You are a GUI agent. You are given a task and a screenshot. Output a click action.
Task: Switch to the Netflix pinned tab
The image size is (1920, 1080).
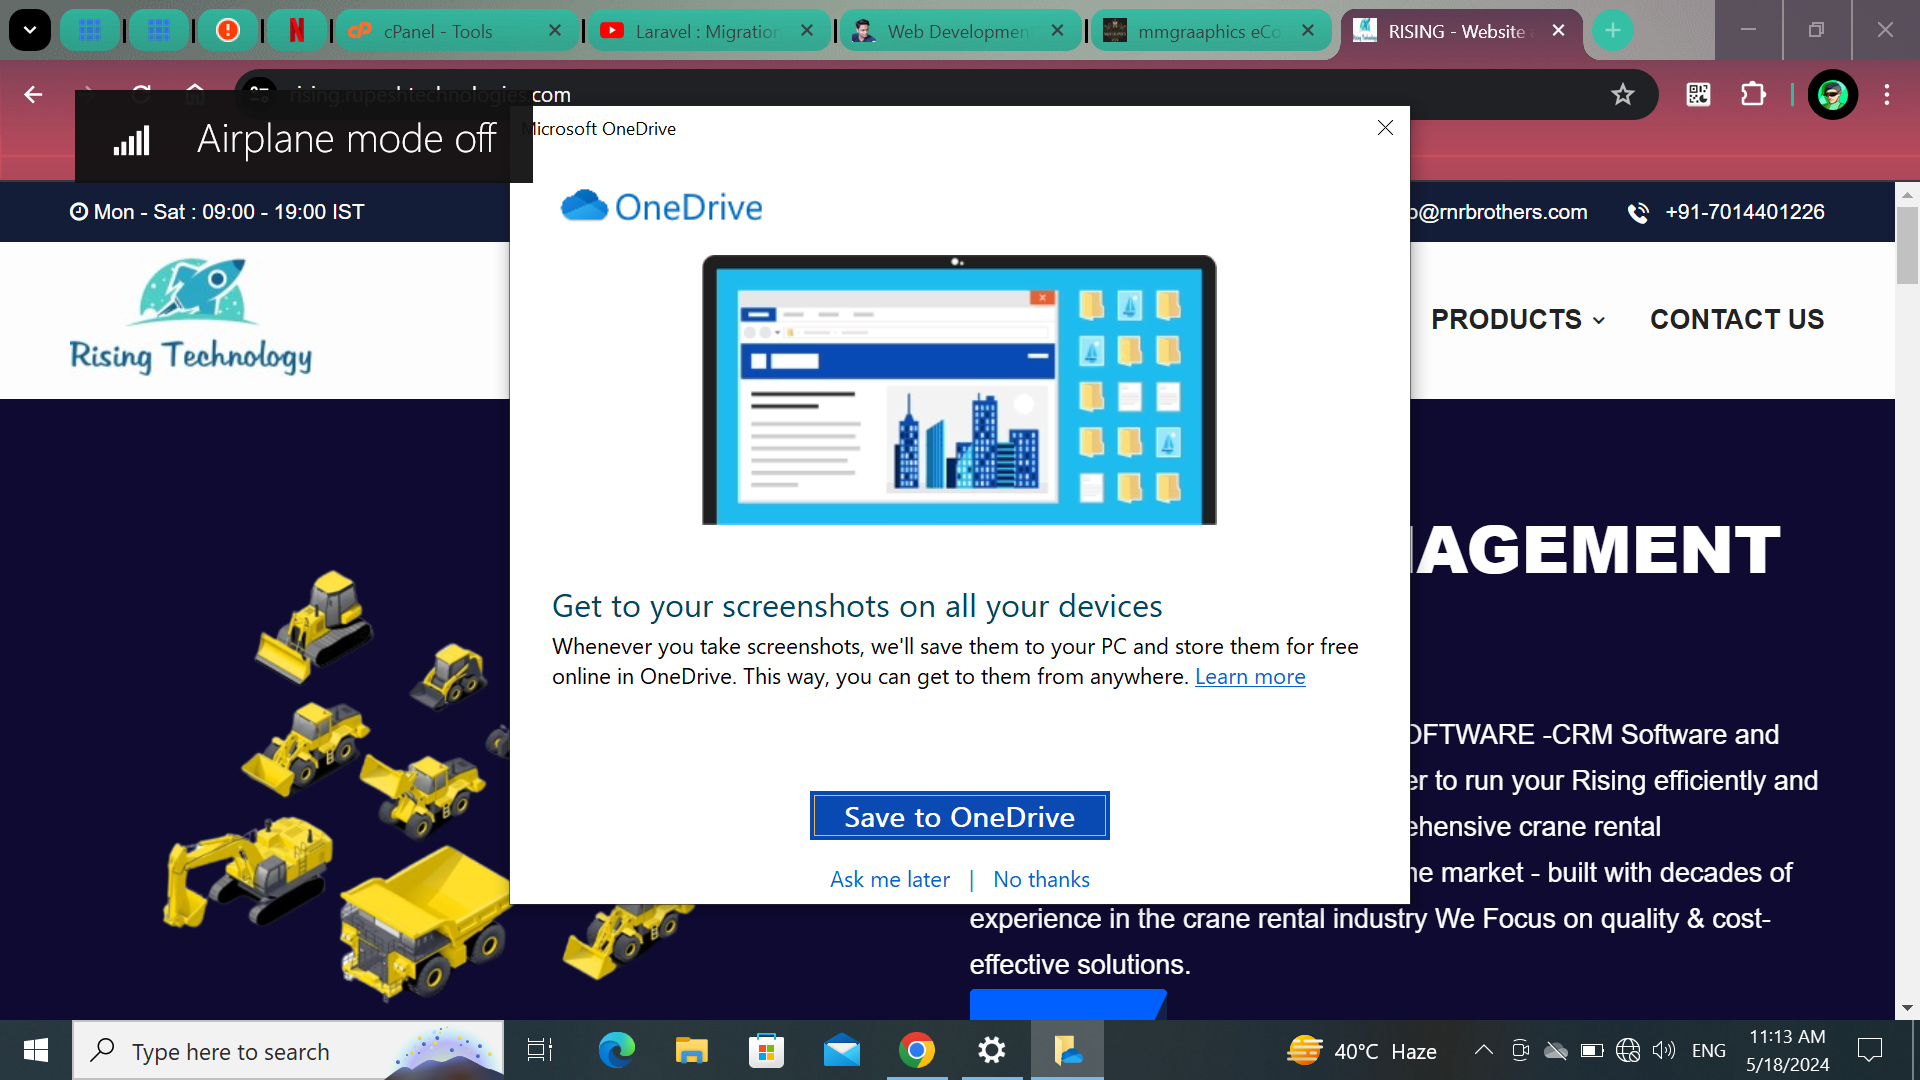(x=297, y=30)
